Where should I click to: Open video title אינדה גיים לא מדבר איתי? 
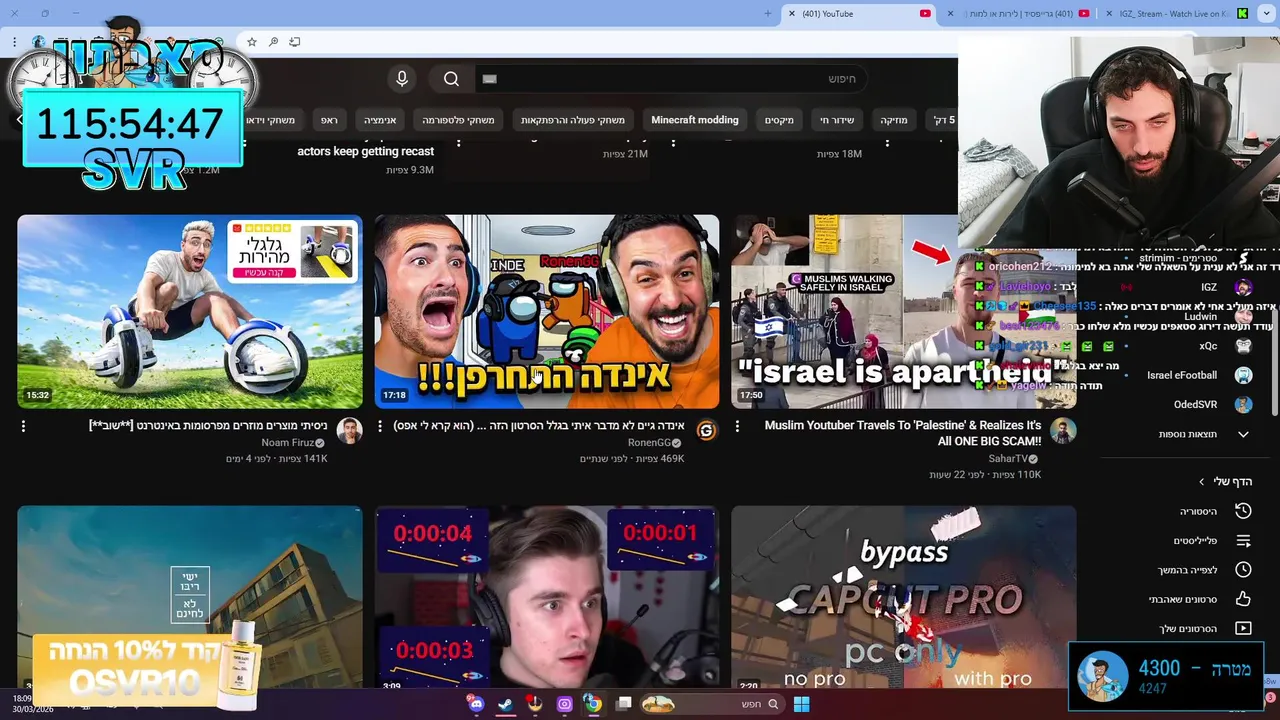[x=539, y=426]
